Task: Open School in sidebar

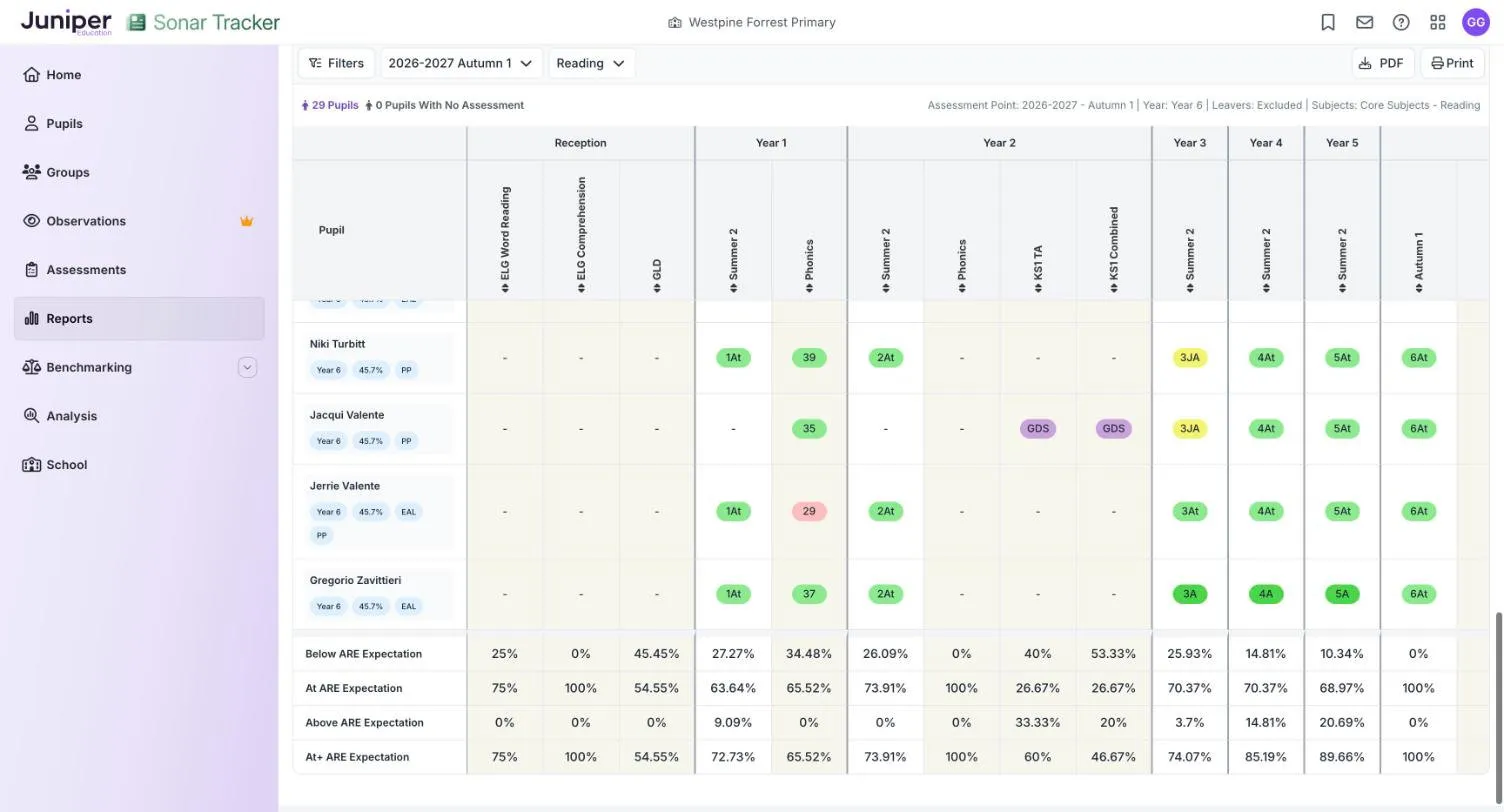Action: pyautogui.click(x=139, y=465)
